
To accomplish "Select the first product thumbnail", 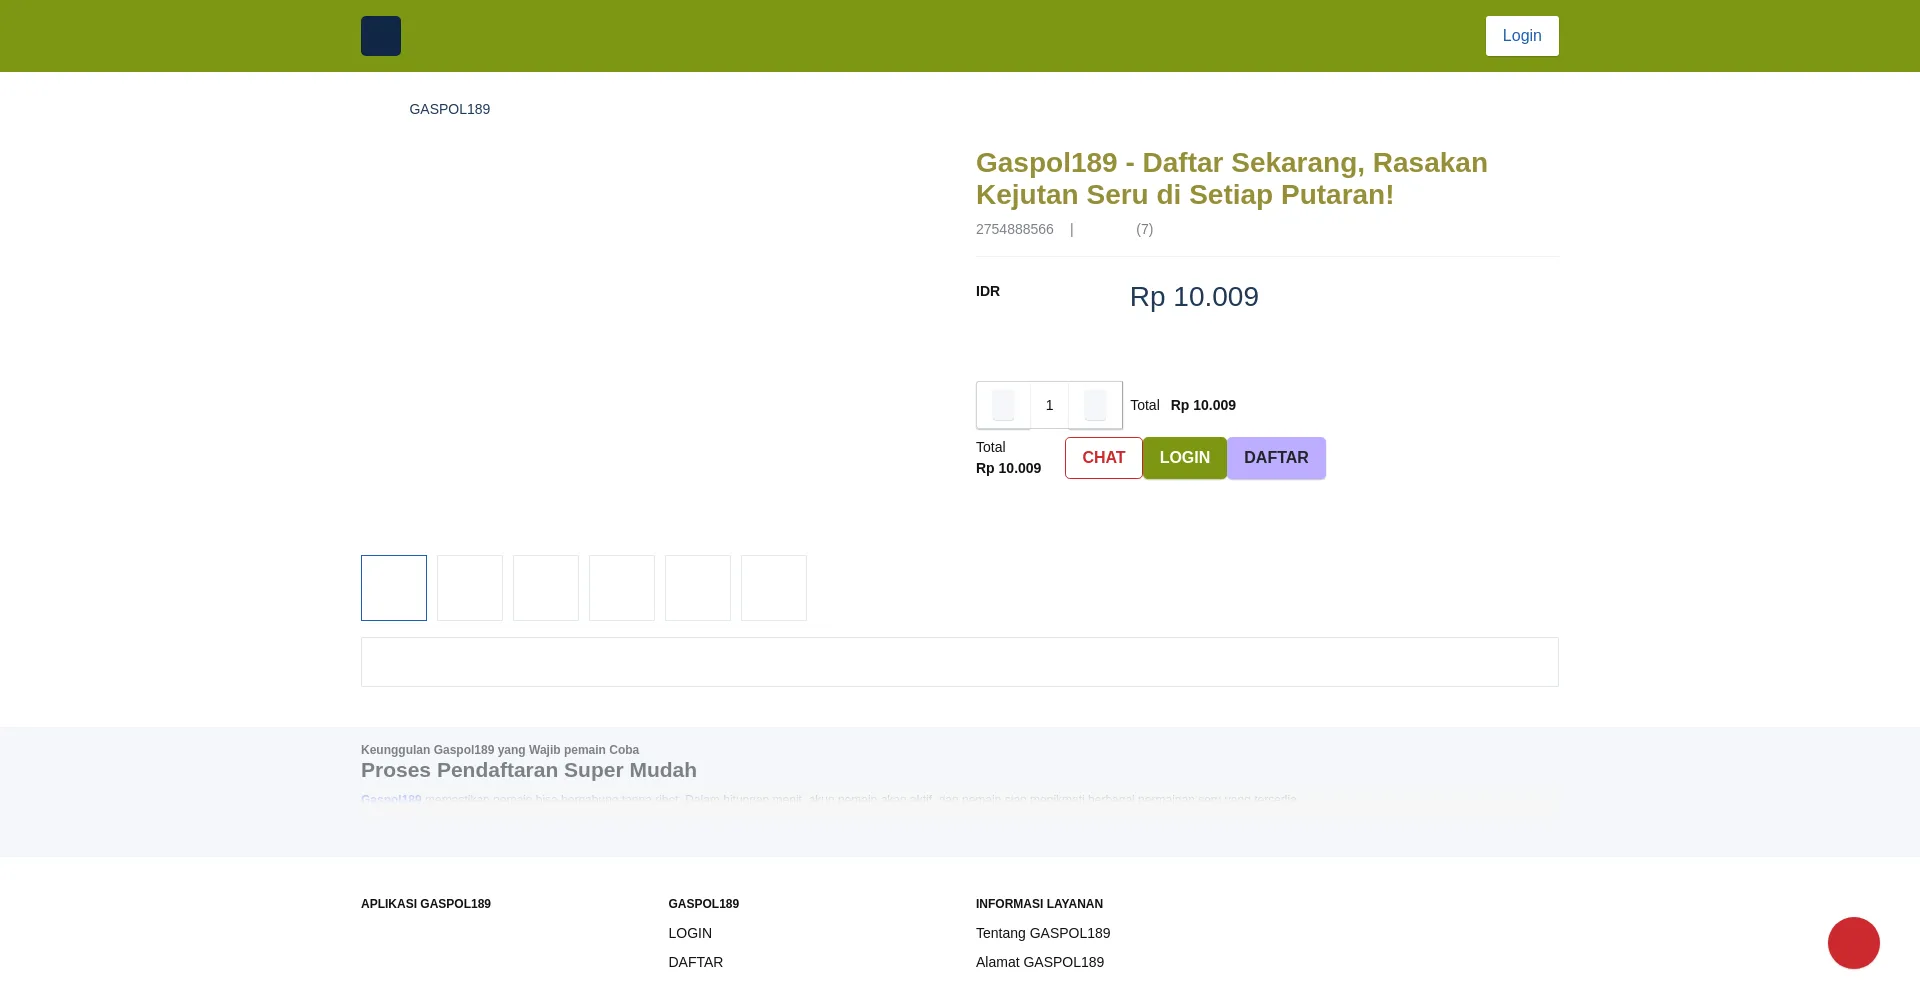I will [393, 587].
